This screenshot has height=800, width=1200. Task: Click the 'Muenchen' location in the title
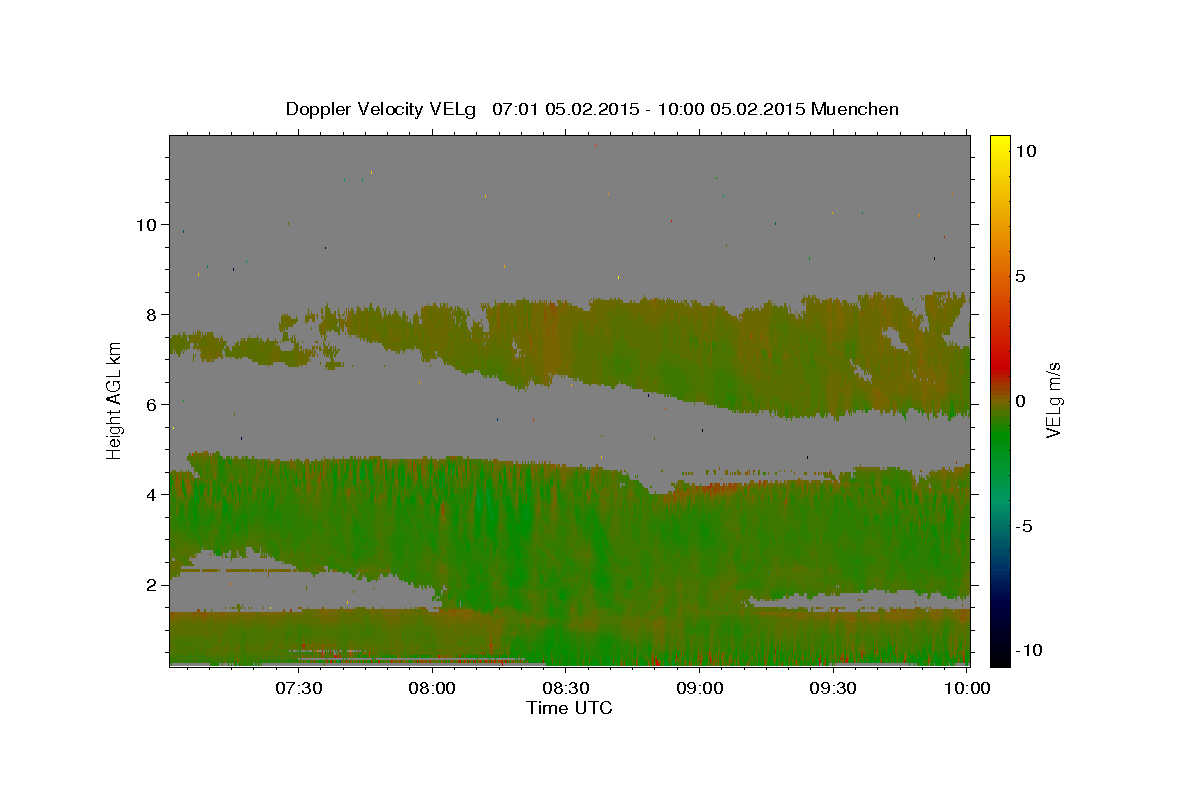[x=855, y=109]
